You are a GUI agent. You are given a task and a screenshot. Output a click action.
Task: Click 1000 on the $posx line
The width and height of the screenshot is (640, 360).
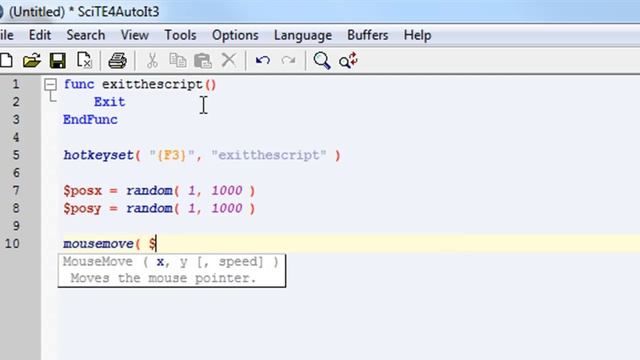pos(227,191)
